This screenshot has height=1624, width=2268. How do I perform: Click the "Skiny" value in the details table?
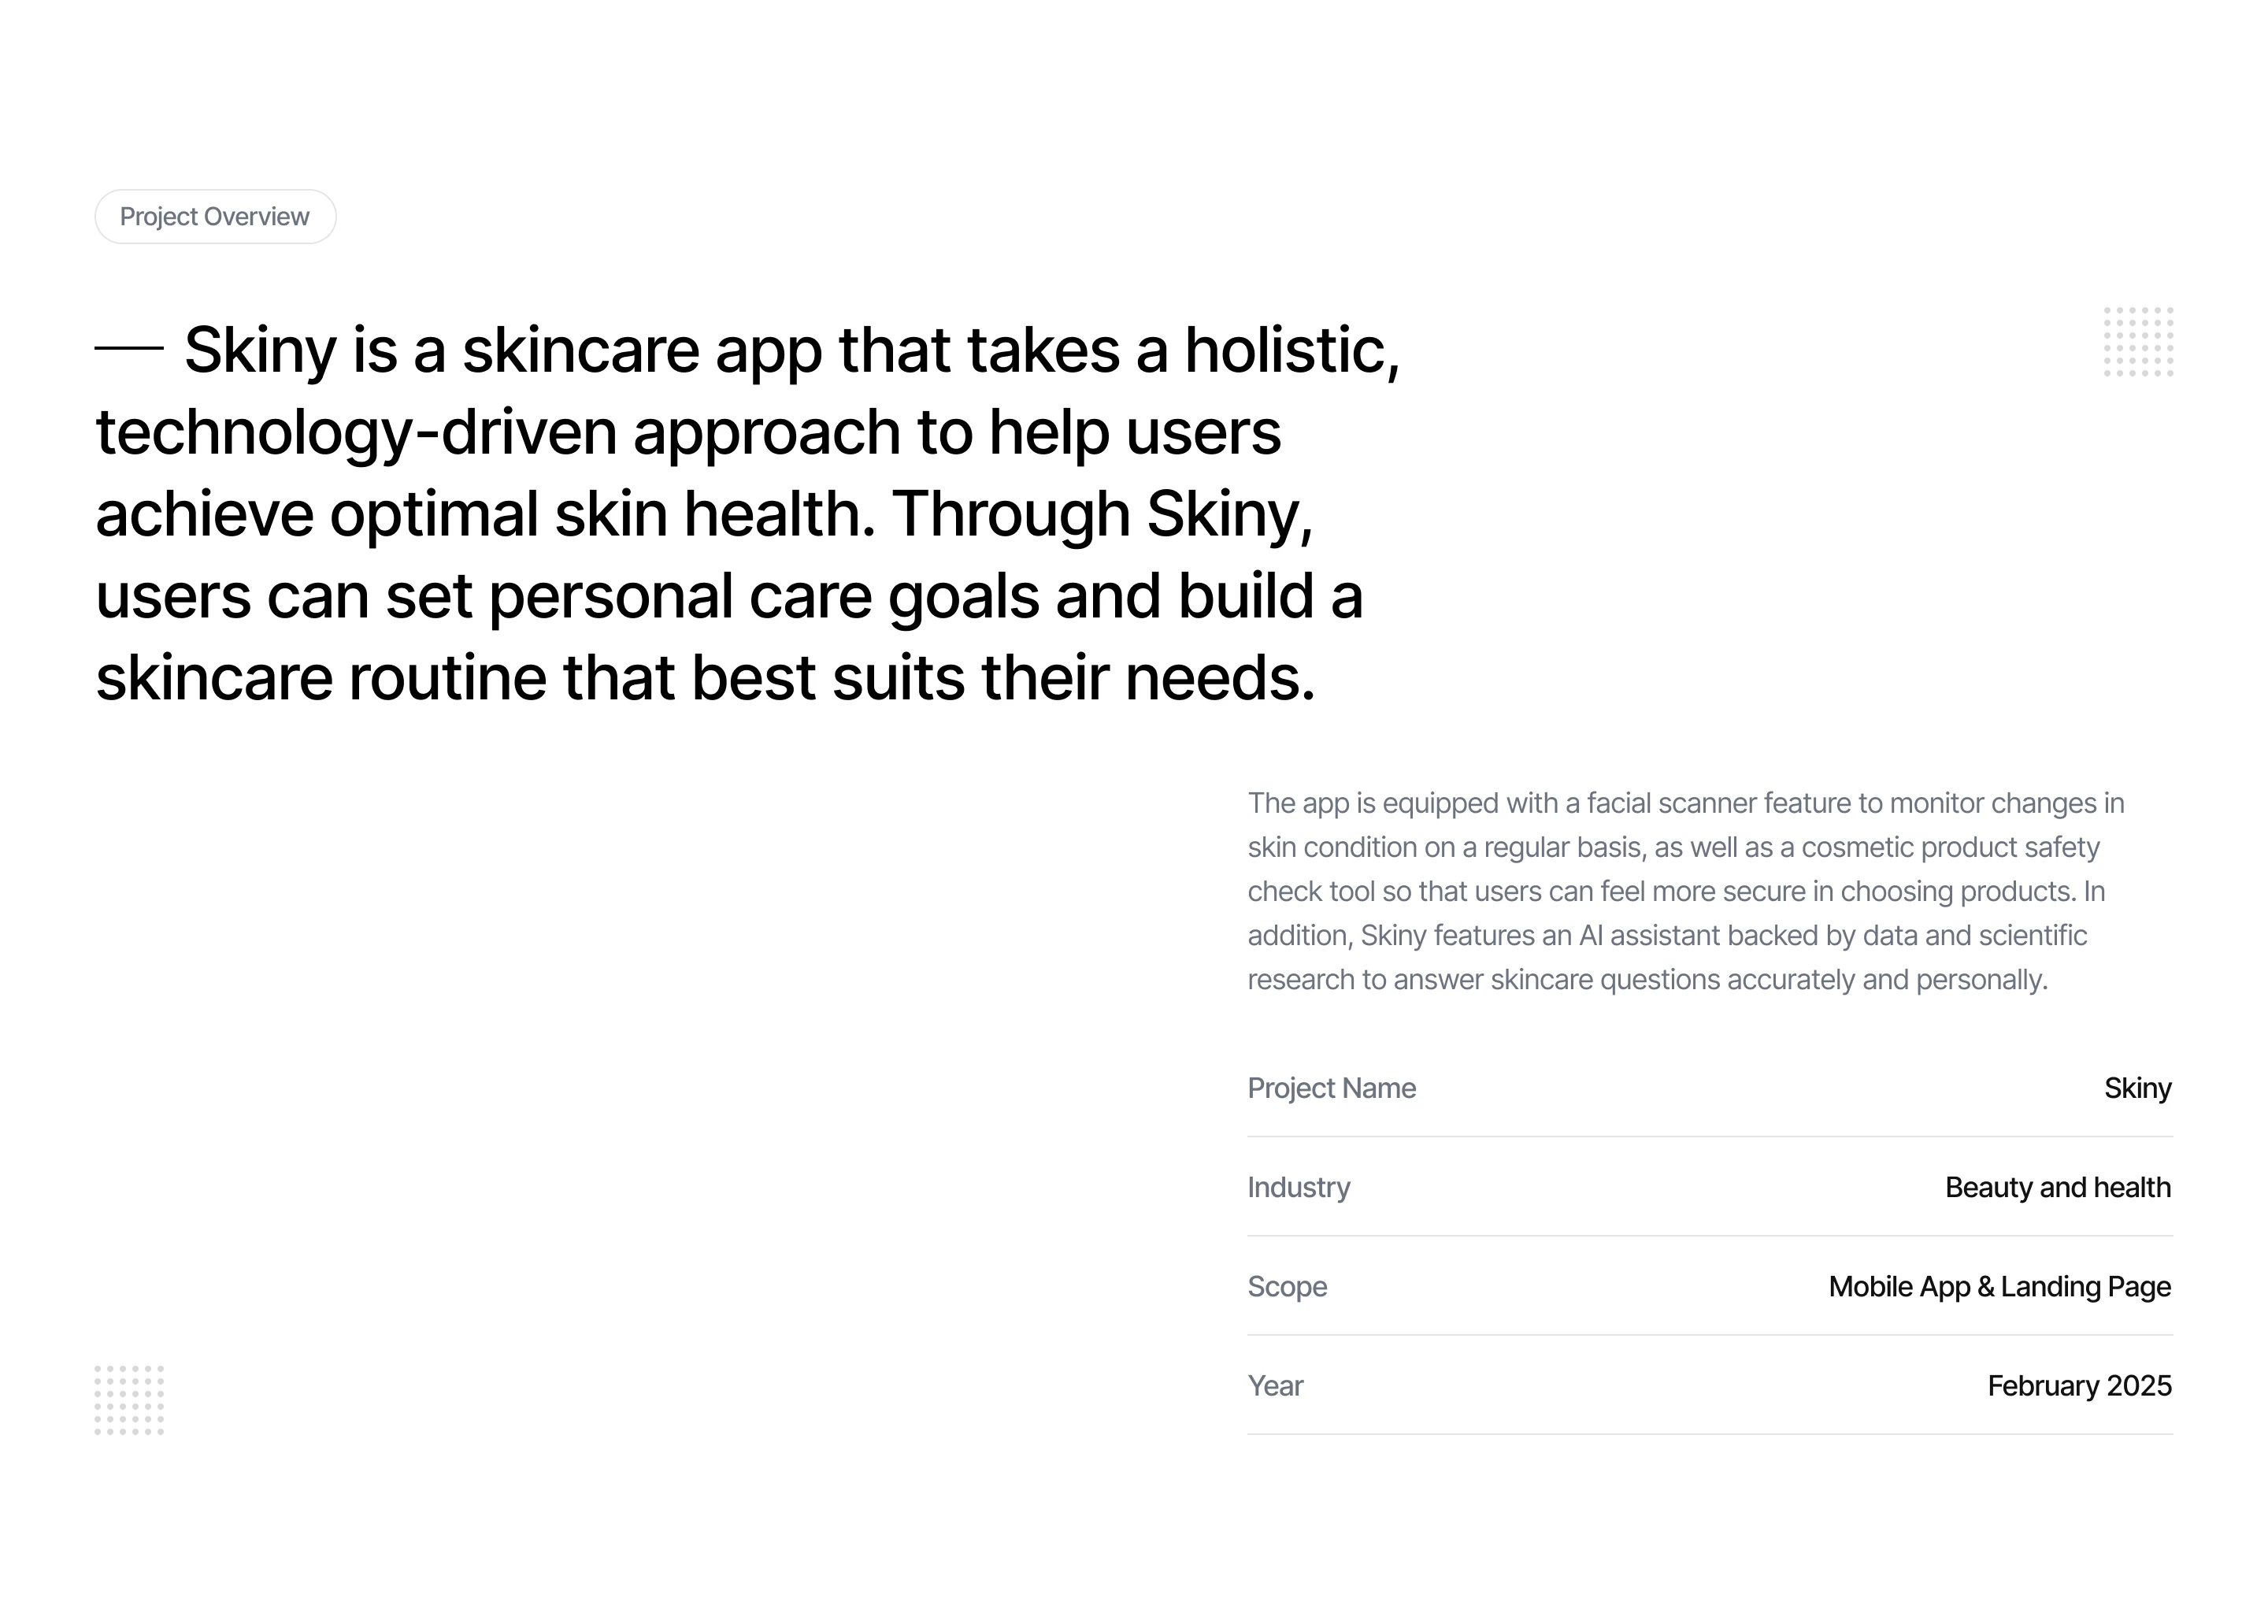[x=2137, y=1088]
